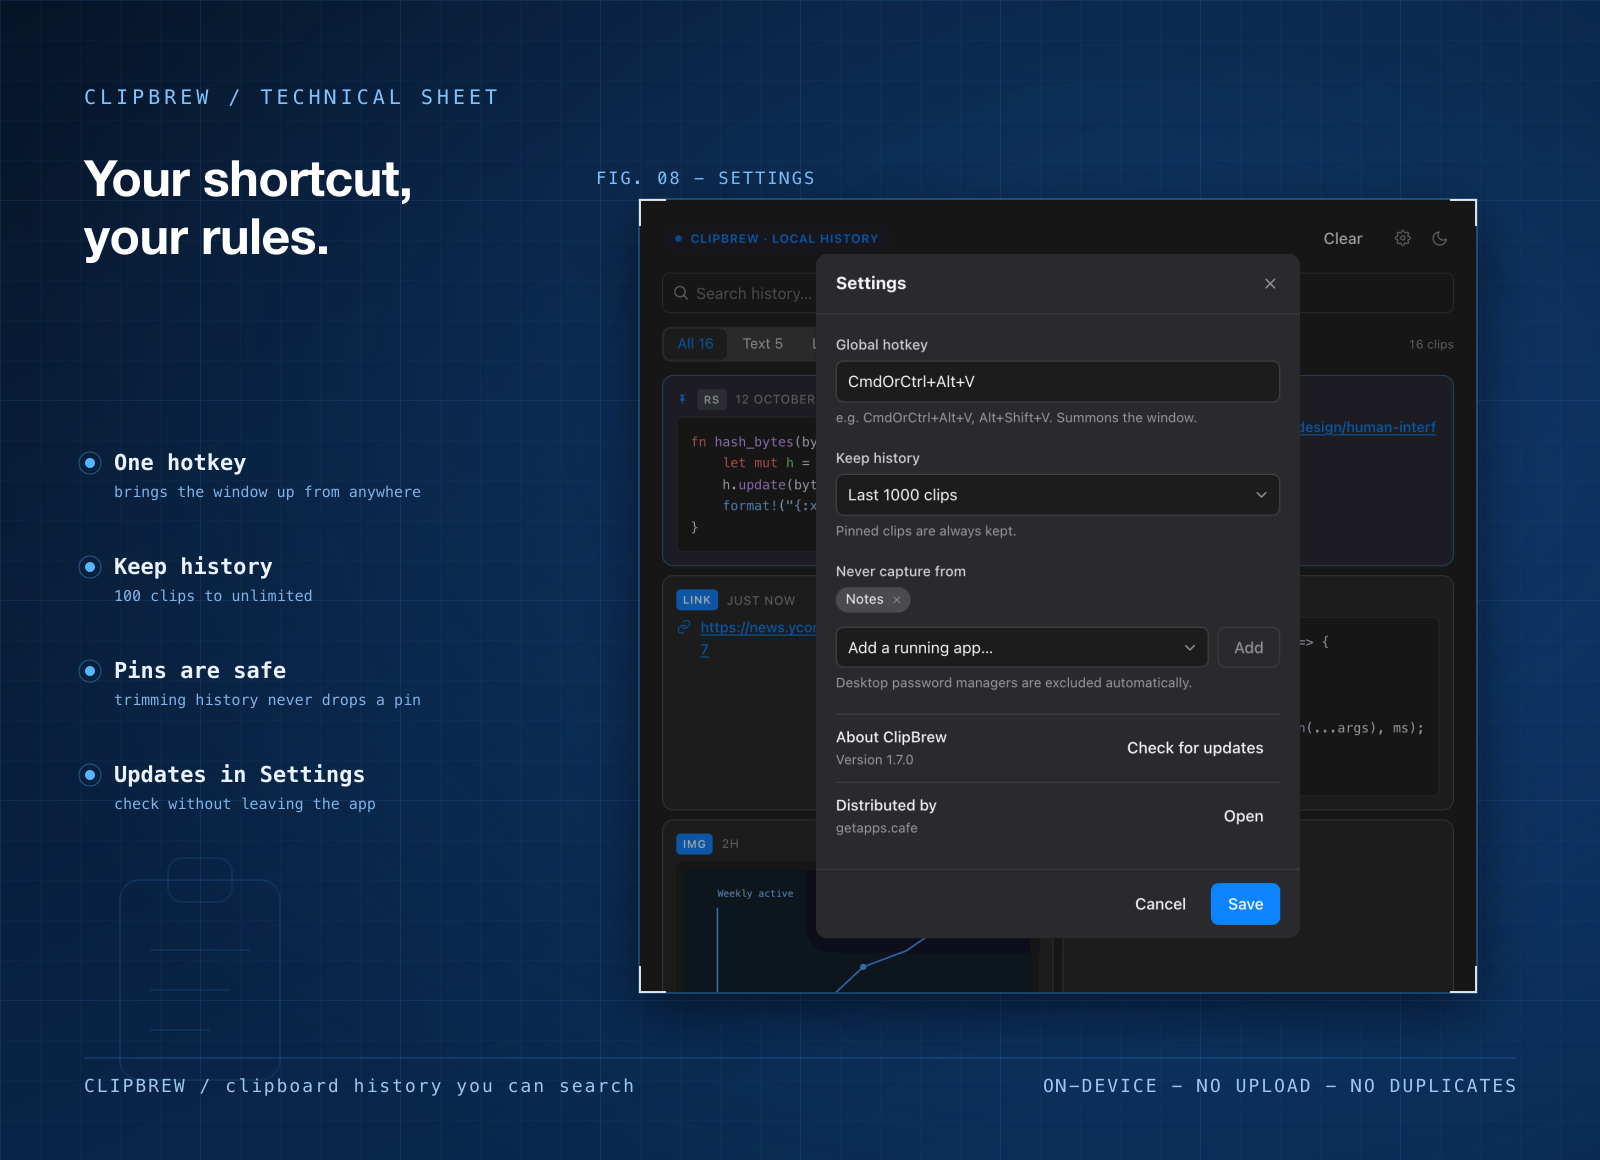Click the LINK type badge

(697, 600)
